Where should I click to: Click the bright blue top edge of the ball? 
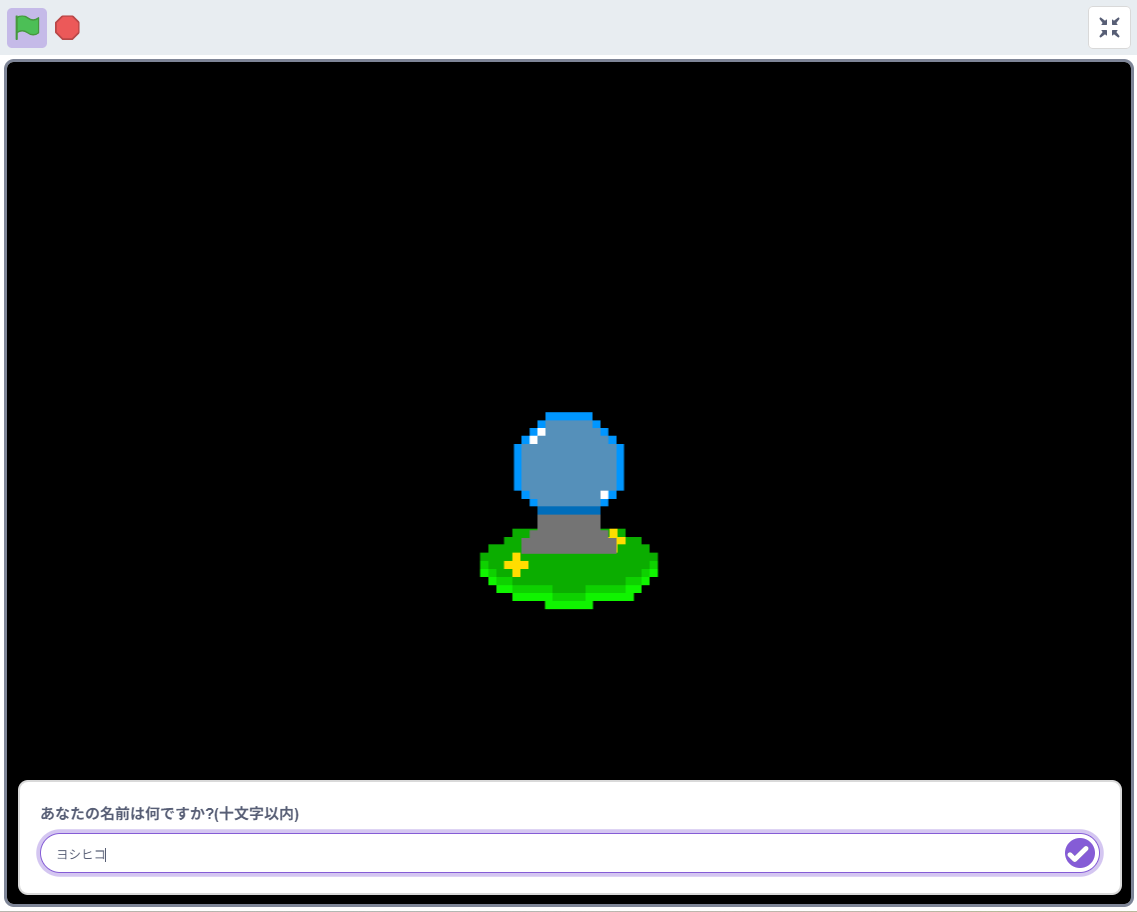click(568, 416)
